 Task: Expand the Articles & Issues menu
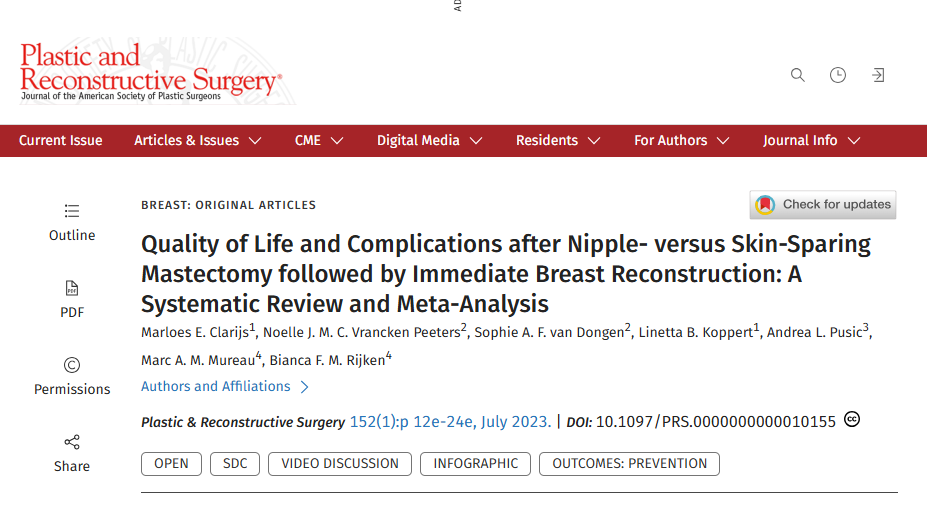(197, 141)
